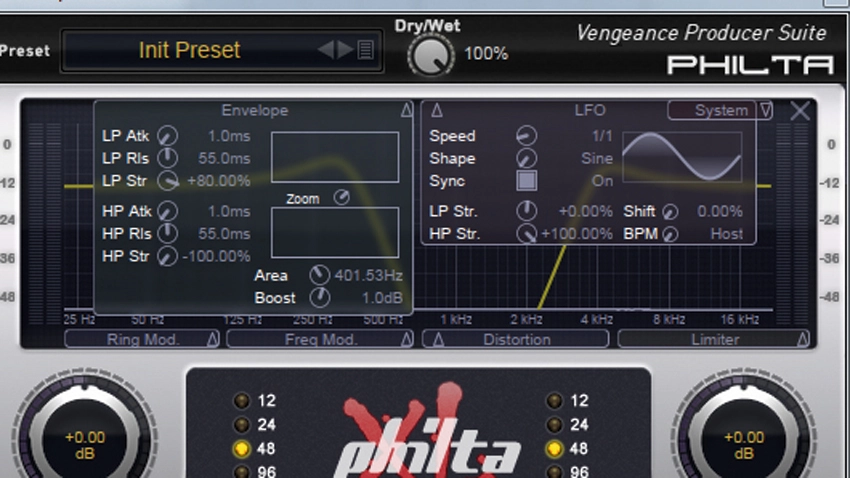Image resolution: width=850 pixels, height=478 pixels.
Task: Click the +100.00% LFO HP Str value
Action: click(x=577, y=234)
